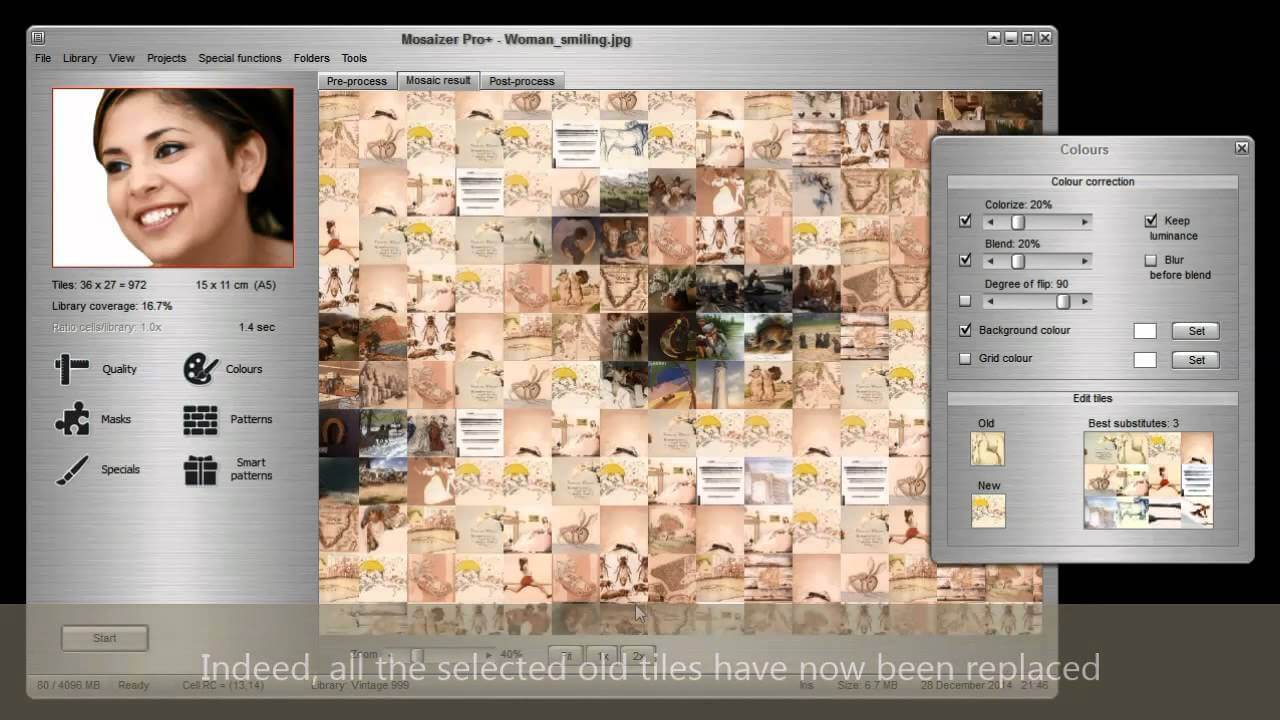Open the Colours palette tool

[223, 369]
